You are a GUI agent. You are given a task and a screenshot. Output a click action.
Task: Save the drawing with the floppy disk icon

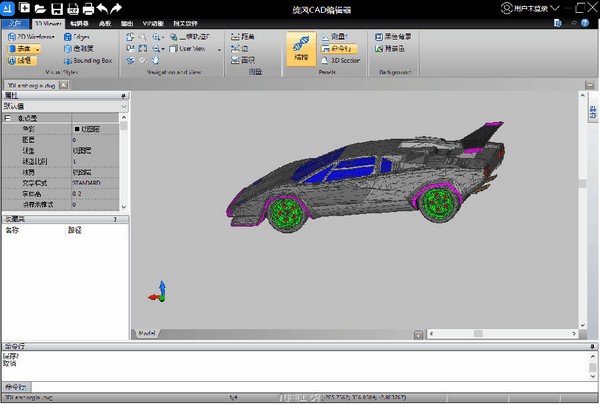point(57,8)
